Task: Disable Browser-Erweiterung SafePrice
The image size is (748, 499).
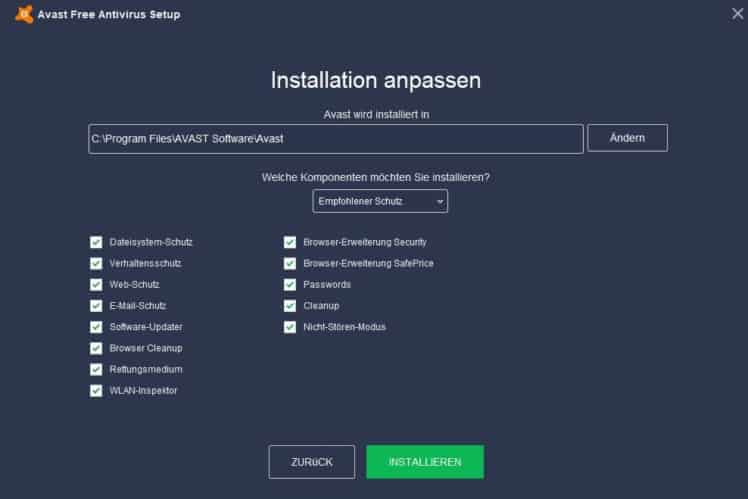Action: 290,263
